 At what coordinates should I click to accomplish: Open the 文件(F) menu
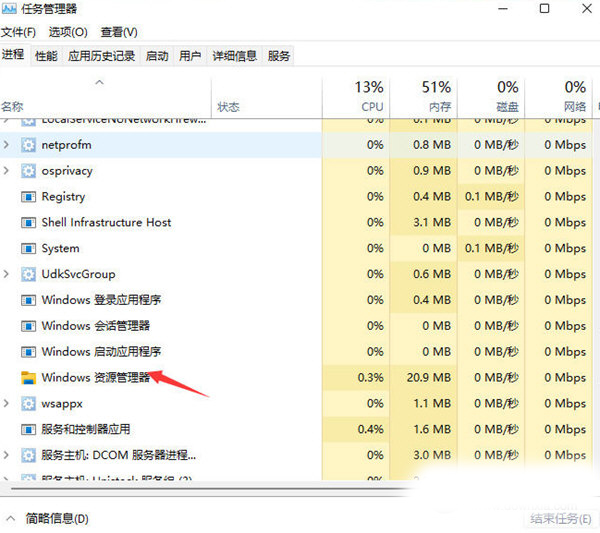18,32
